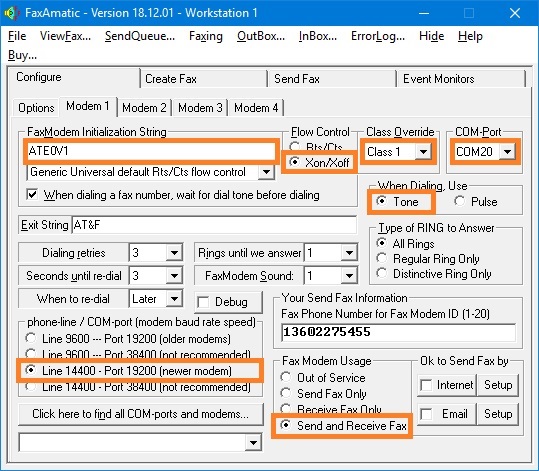This screenshot has width=539, height=471.
Task: Expand the Dialing retries dropdown
Action: pos(174,253)
